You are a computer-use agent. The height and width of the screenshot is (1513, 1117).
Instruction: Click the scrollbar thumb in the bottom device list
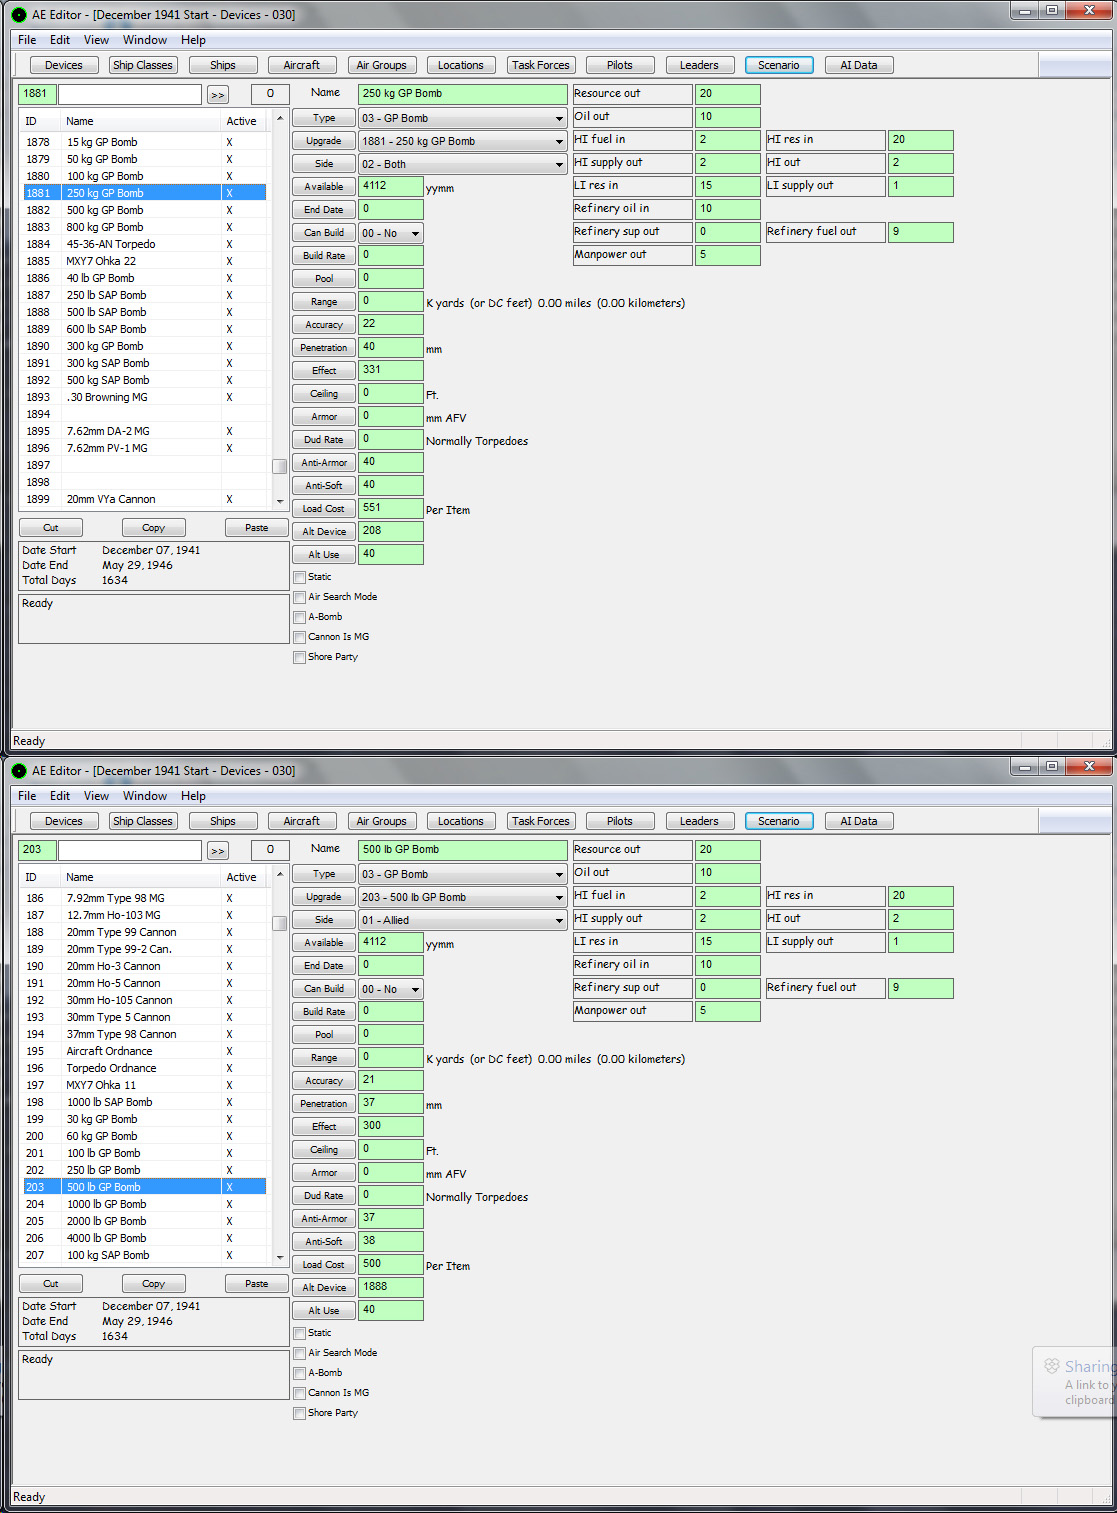click(x=280, y=923)
